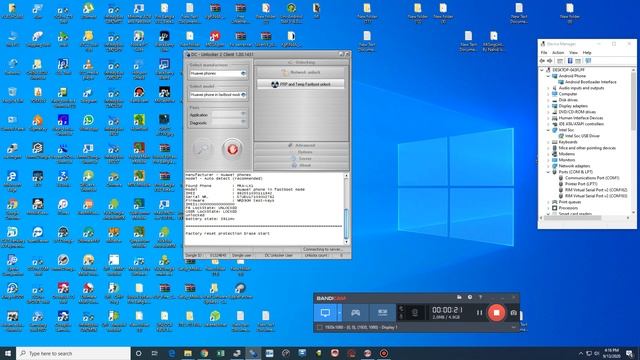Click Bandicam recording timer display
Screen dimensions: 640x360
[447, 310]
